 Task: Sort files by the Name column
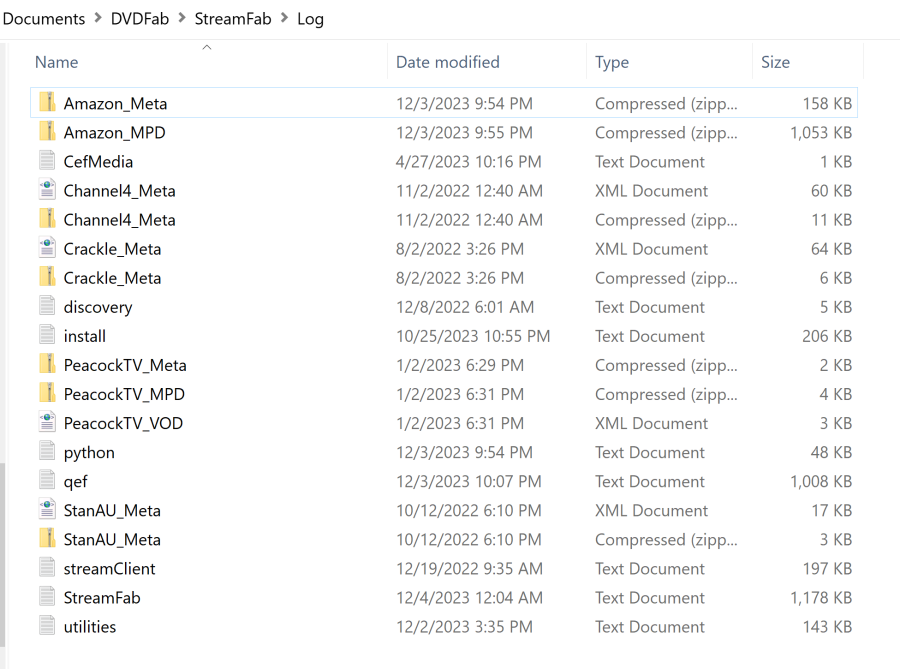click(57, 62)
